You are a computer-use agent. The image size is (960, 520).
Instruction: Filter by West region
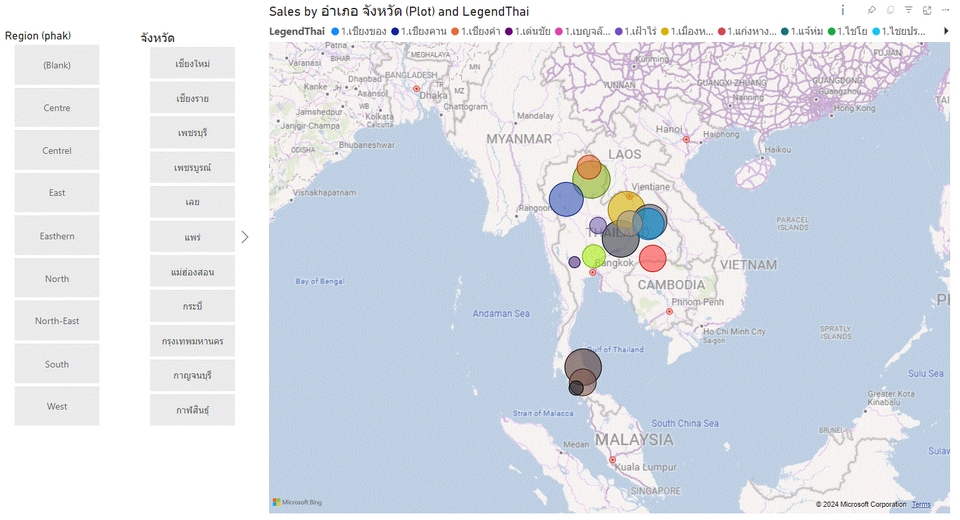57,406
